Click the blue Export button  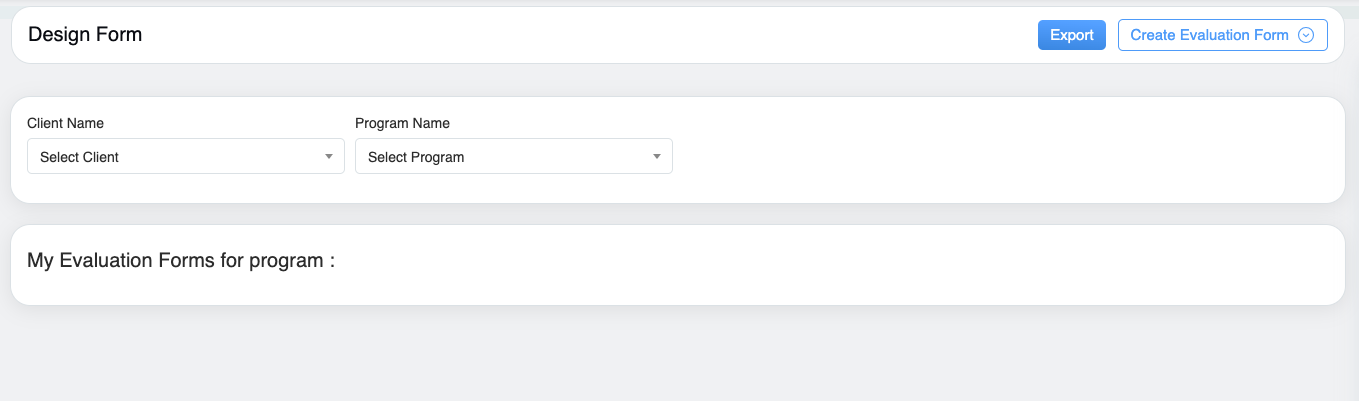[x=1071, y=35]
